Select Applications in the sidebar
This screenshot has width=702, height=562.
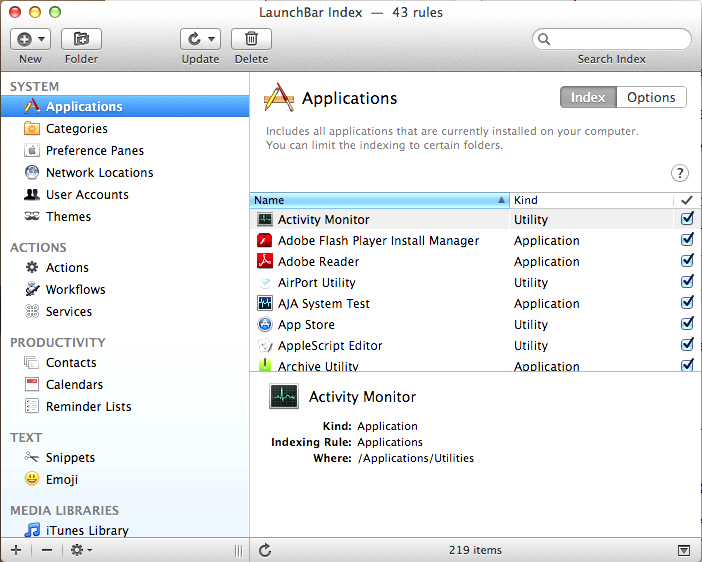click(x=125, y=106)
